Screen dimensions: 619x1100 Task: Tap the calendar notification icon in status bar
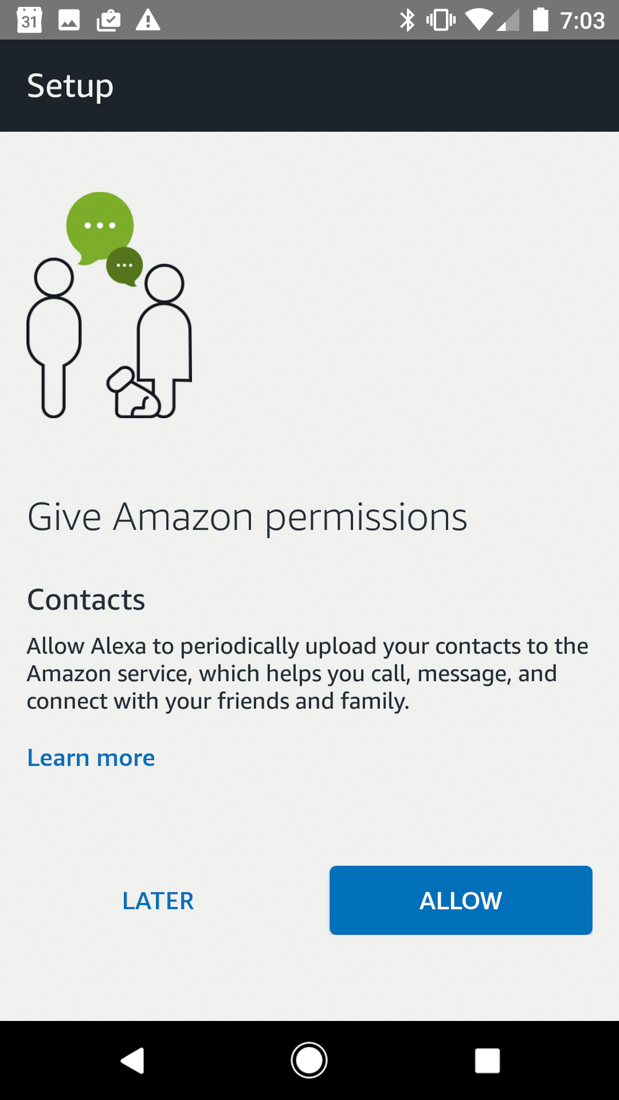pyautogui.click(x=30, y=20)
